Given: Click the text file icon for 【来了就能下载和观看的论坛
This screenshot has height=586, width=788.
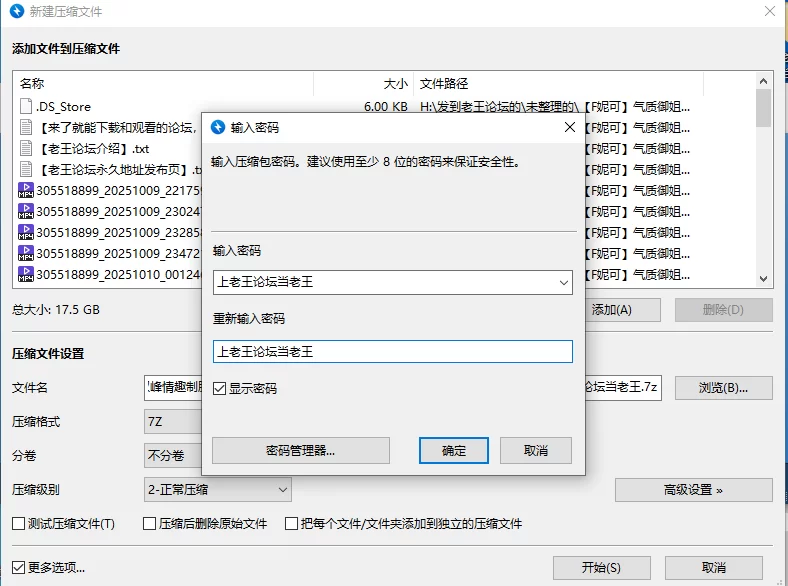Looking at the screenshot, I should pos(26,127).
